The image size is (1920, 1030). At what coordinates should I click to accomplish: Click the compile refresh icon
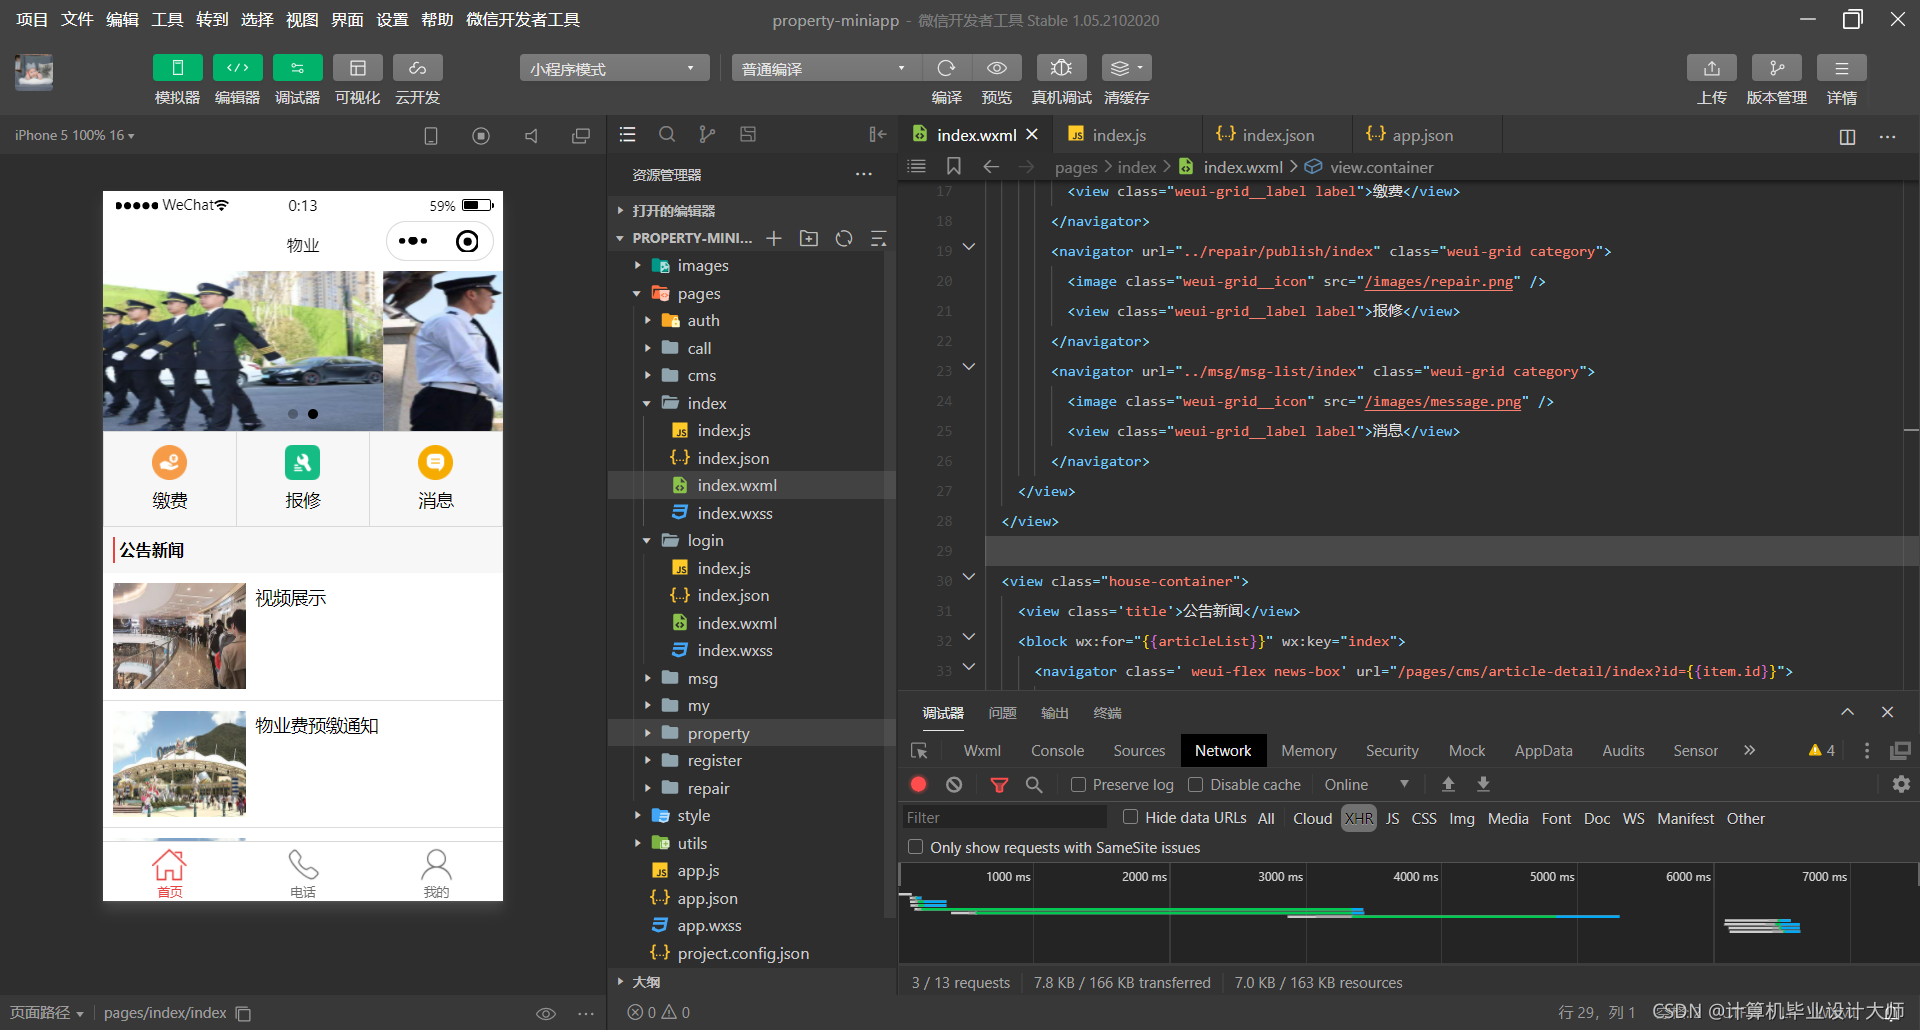coord(946,68)
